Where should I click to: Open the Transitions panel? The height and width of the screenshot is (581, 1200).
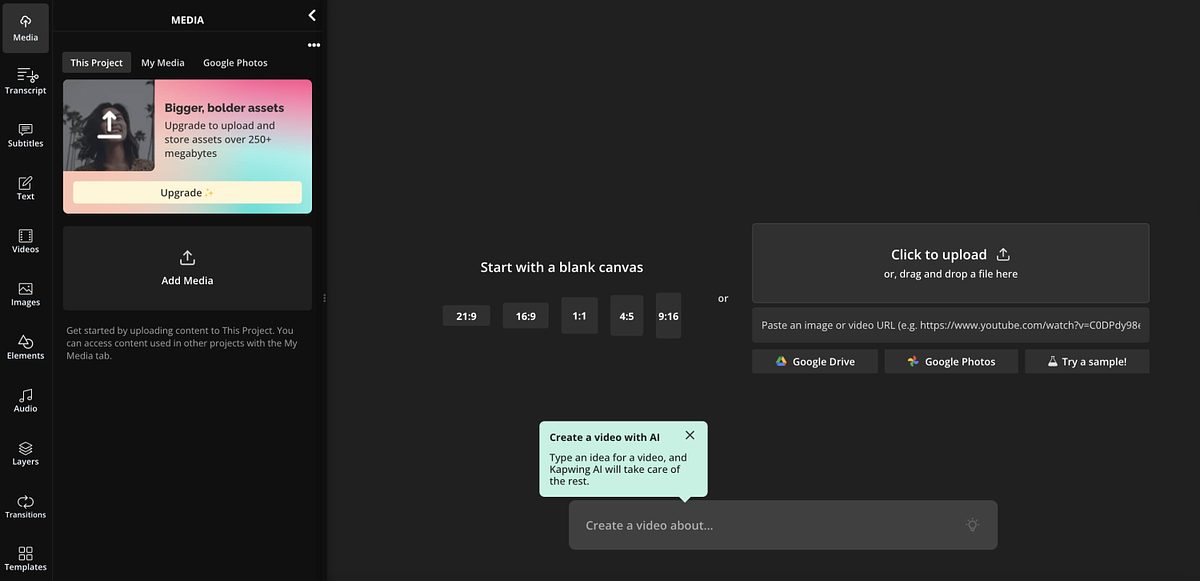click(x=25, y=508)
